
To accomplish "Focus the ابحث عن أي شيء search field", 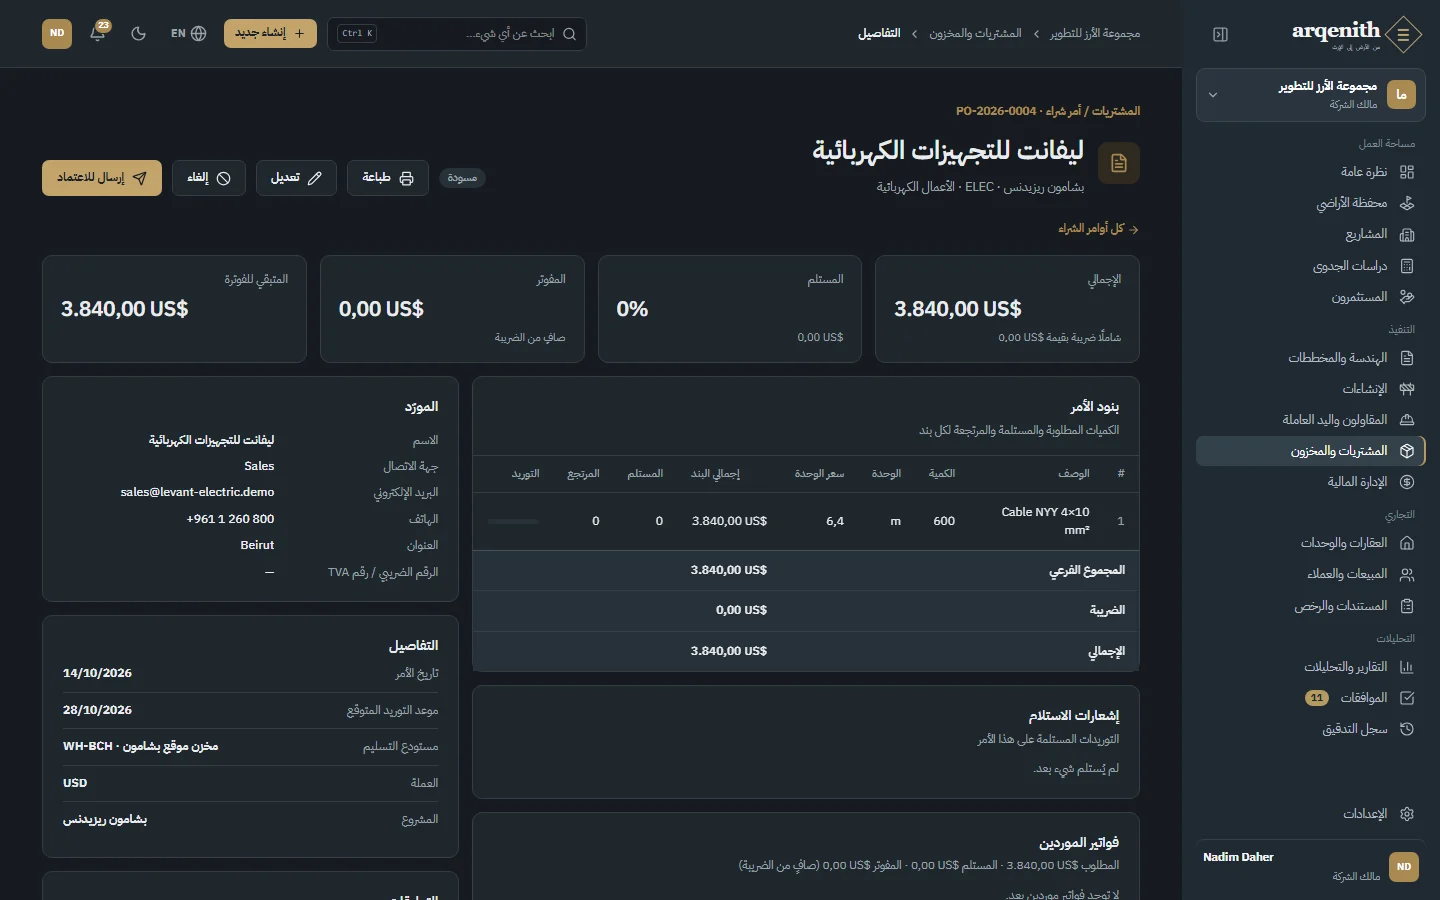I will [x=457, y=34].
